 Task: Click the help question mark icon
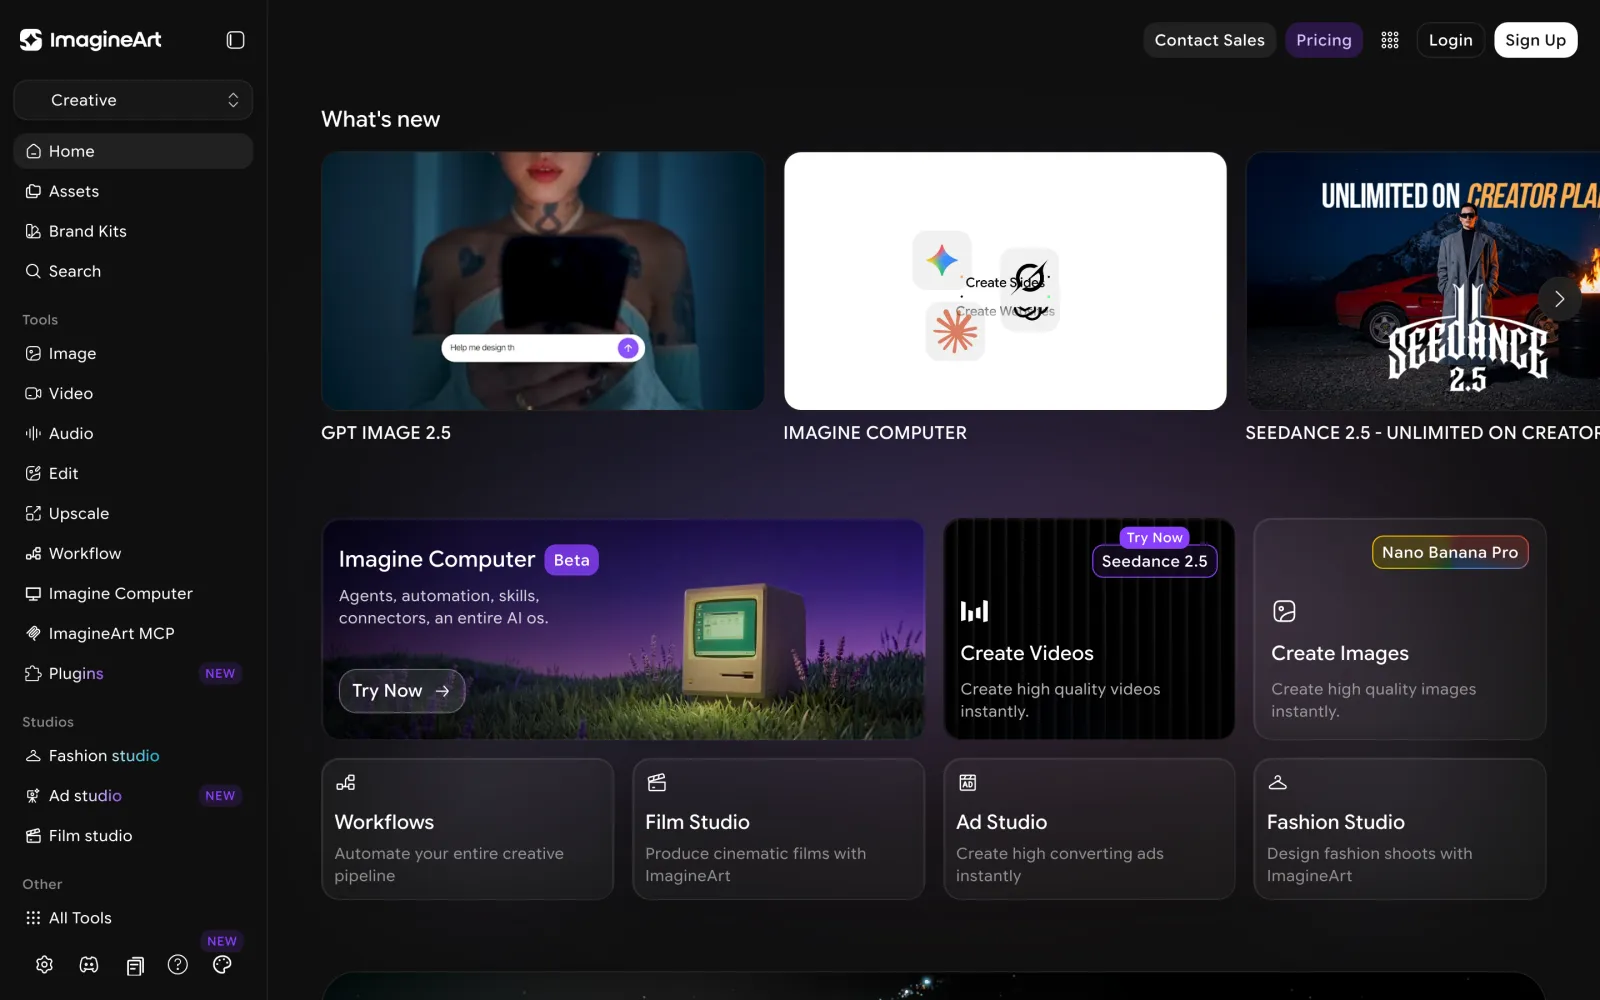point(178,965)
